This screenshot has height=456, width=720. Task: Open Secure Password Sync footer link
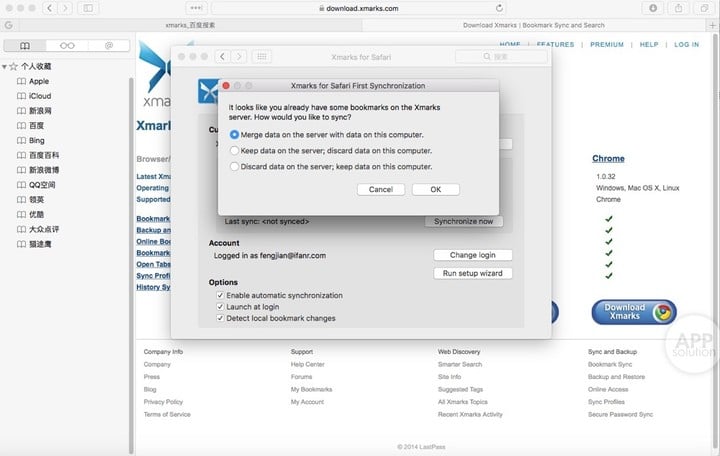[x=620, y=414]
